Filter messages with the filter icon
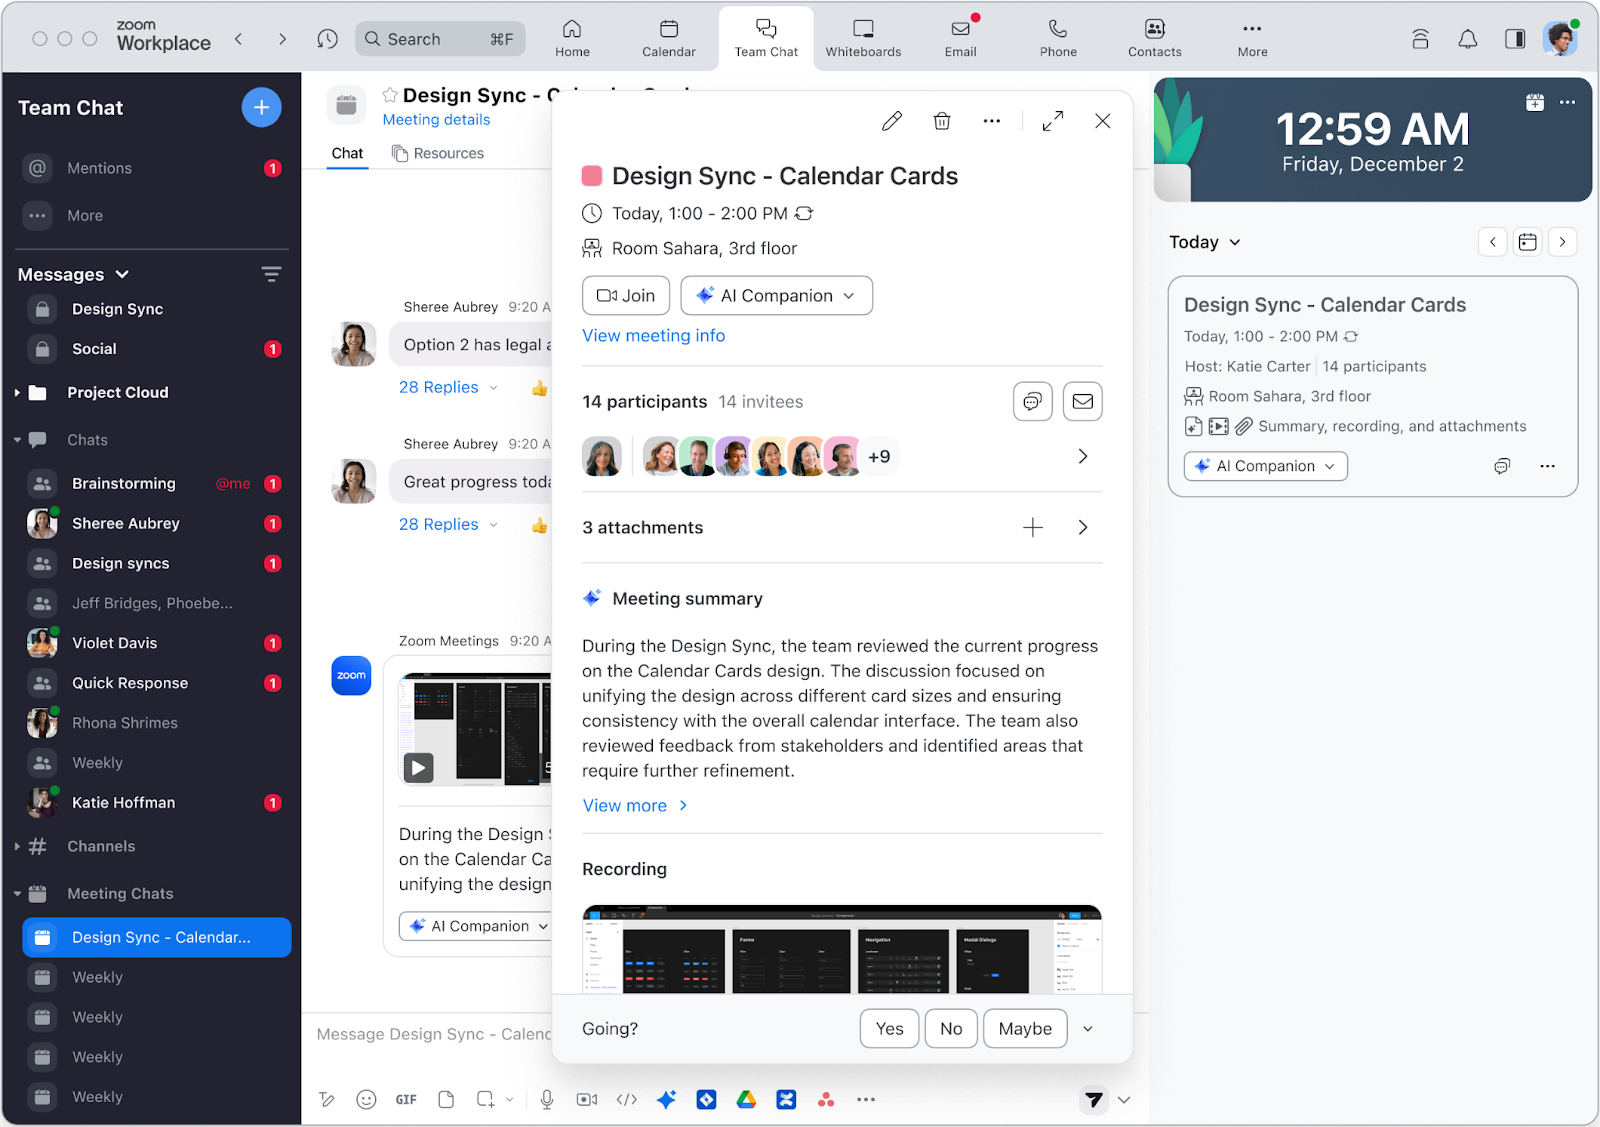Viewport: 1600px width, 1127px height. [271, 274]
